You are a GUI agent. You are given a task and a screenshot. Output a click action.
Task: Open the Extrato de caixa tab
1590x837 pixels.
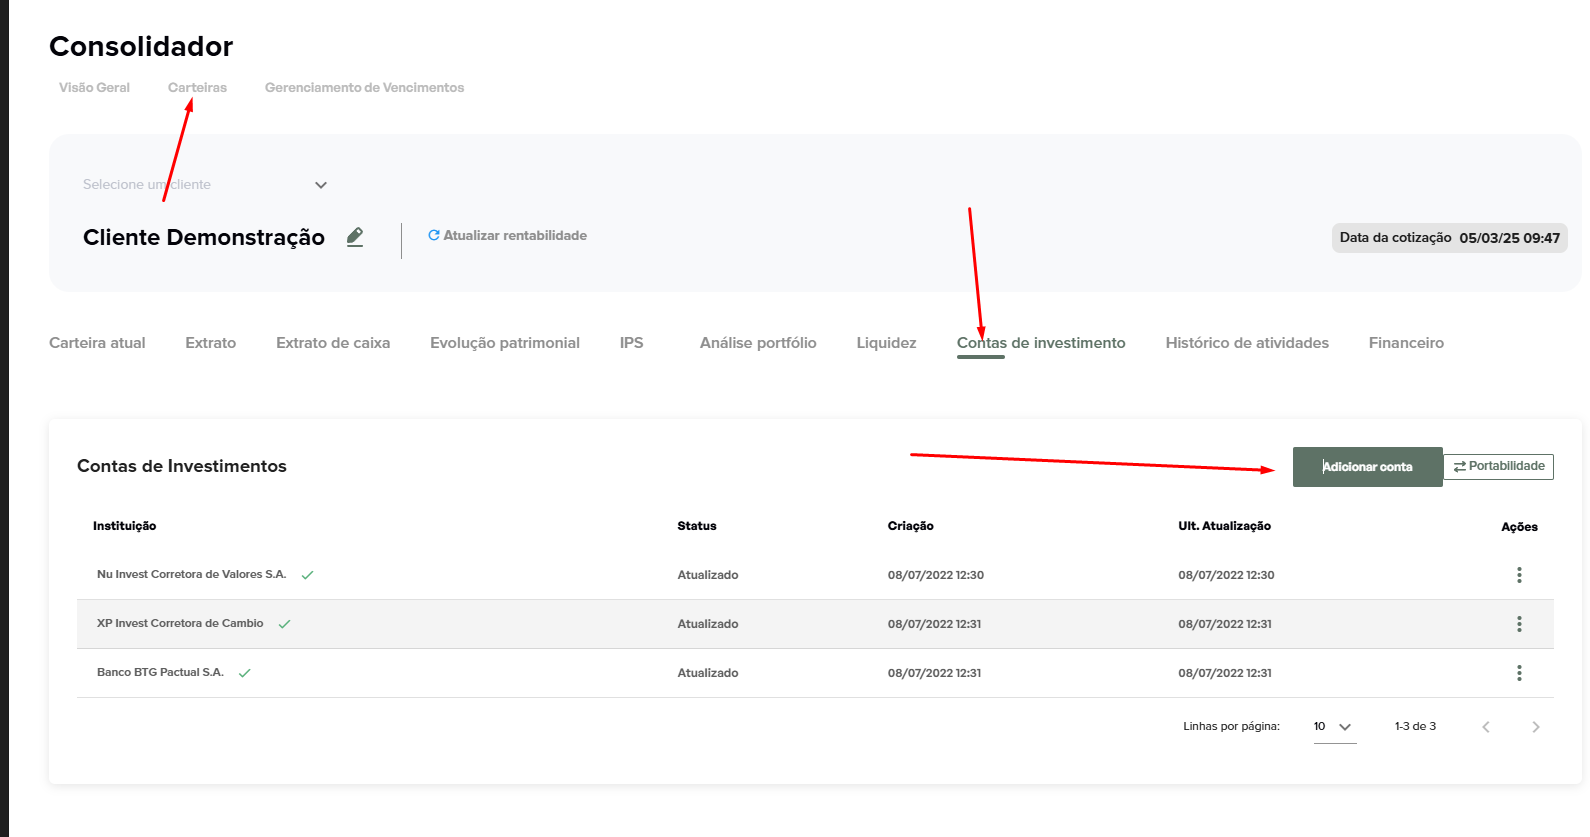pyautogui.click(x=333, y=343)
